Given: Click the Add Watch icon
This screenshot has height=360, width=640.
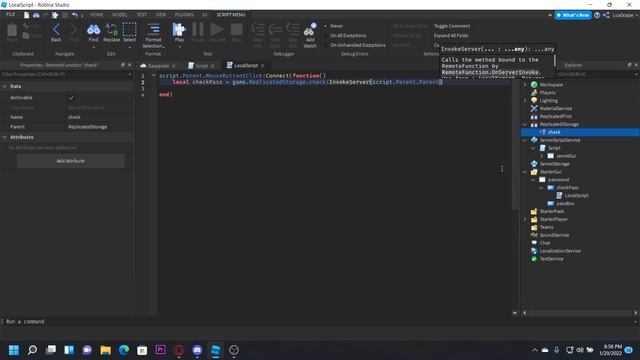Looking at the screenshot, I should point(310,30).
